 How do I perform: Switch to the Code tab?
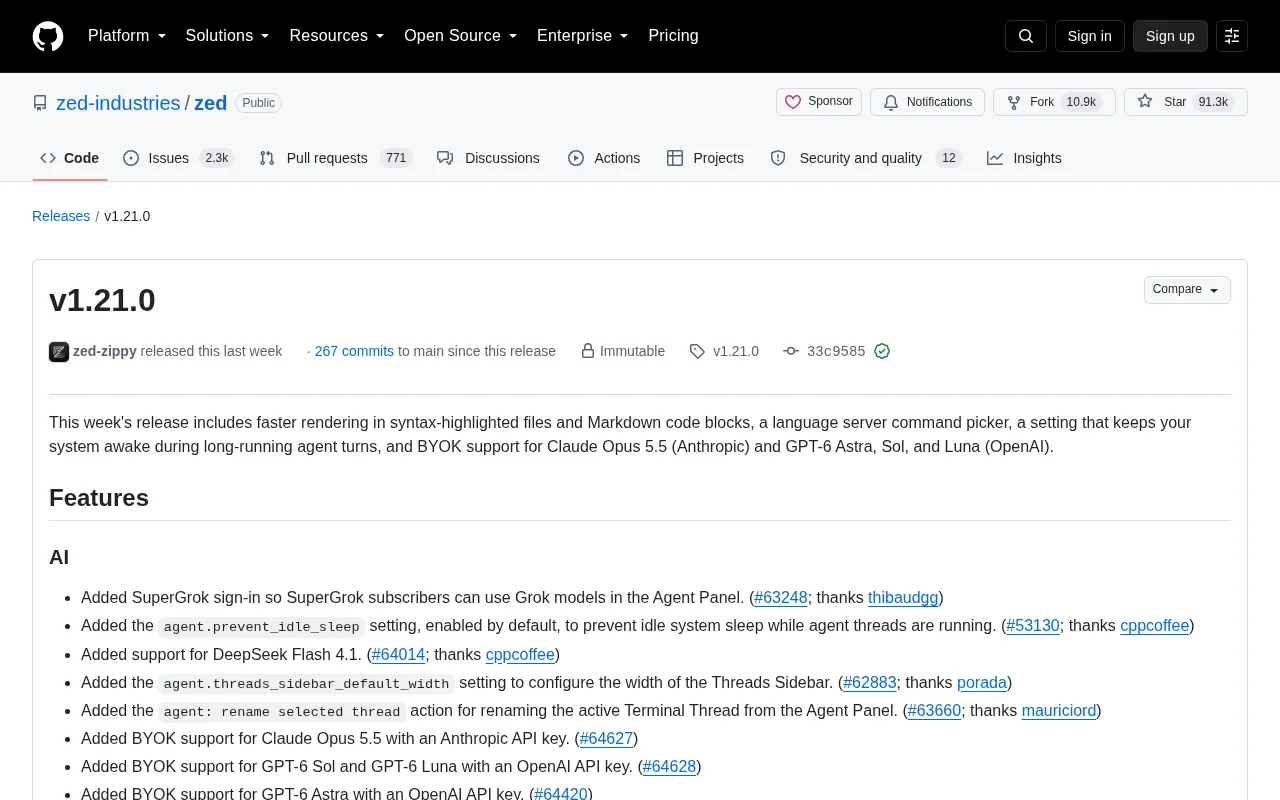tap(70, 158)
